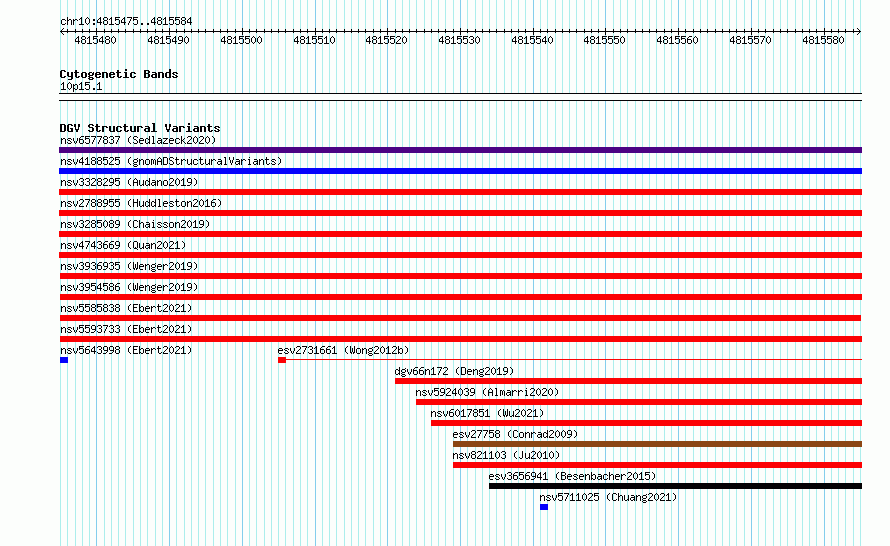Open esv2731661 (Wong2012b) label

pos(343,350)
